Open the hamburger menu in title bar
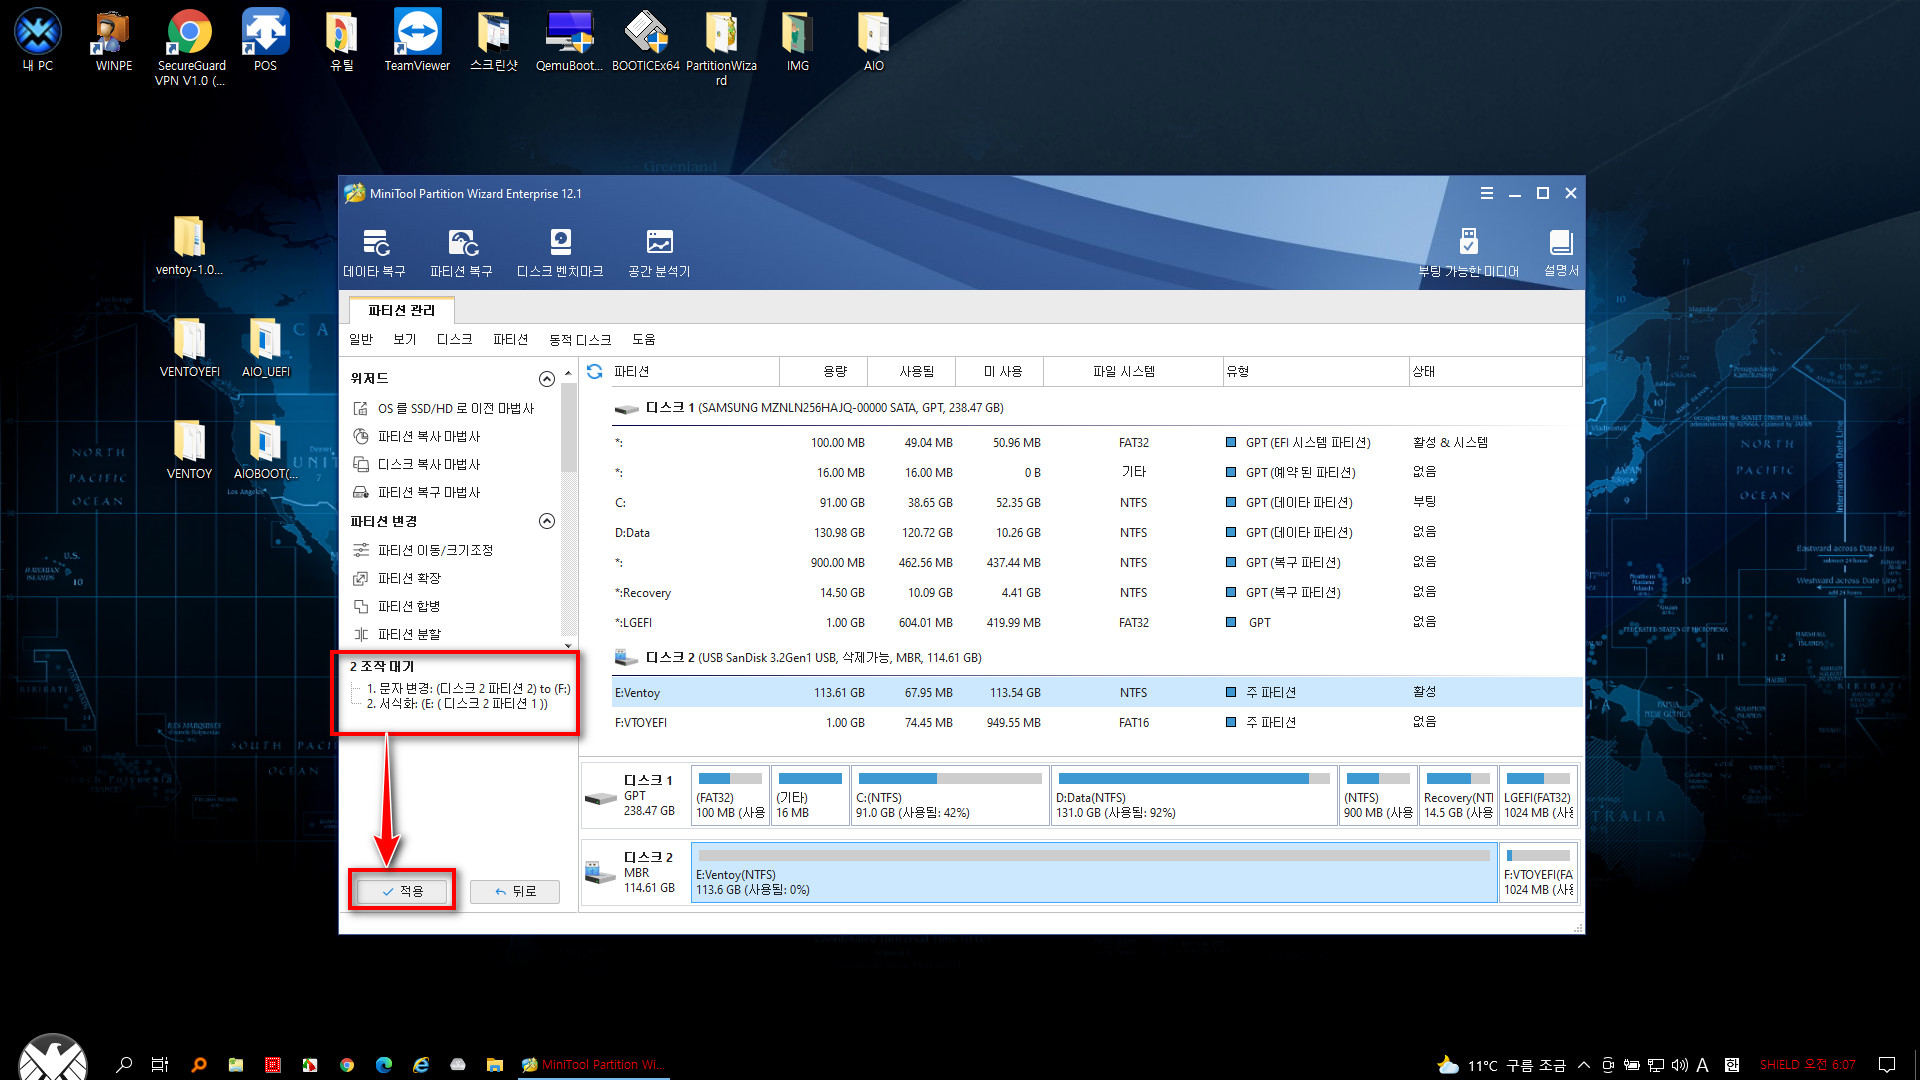 (1487, 194)
